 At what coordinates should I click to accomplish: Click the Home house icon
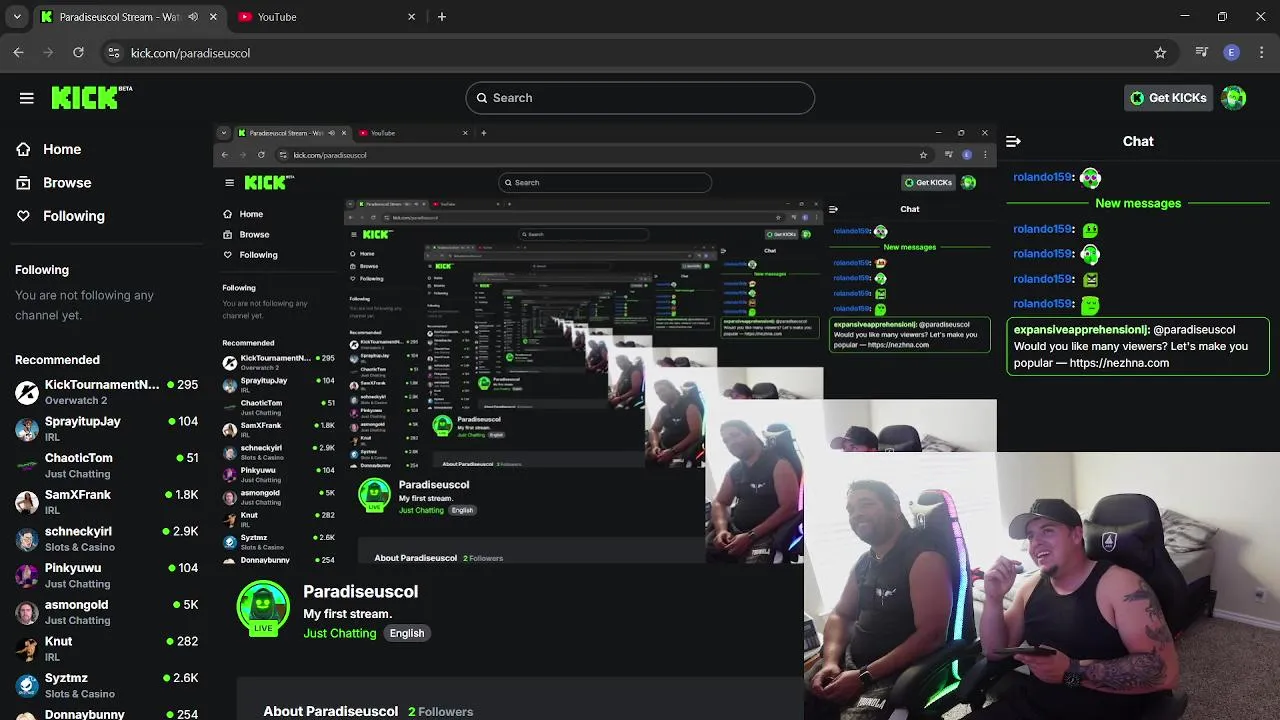click(23, 149)
